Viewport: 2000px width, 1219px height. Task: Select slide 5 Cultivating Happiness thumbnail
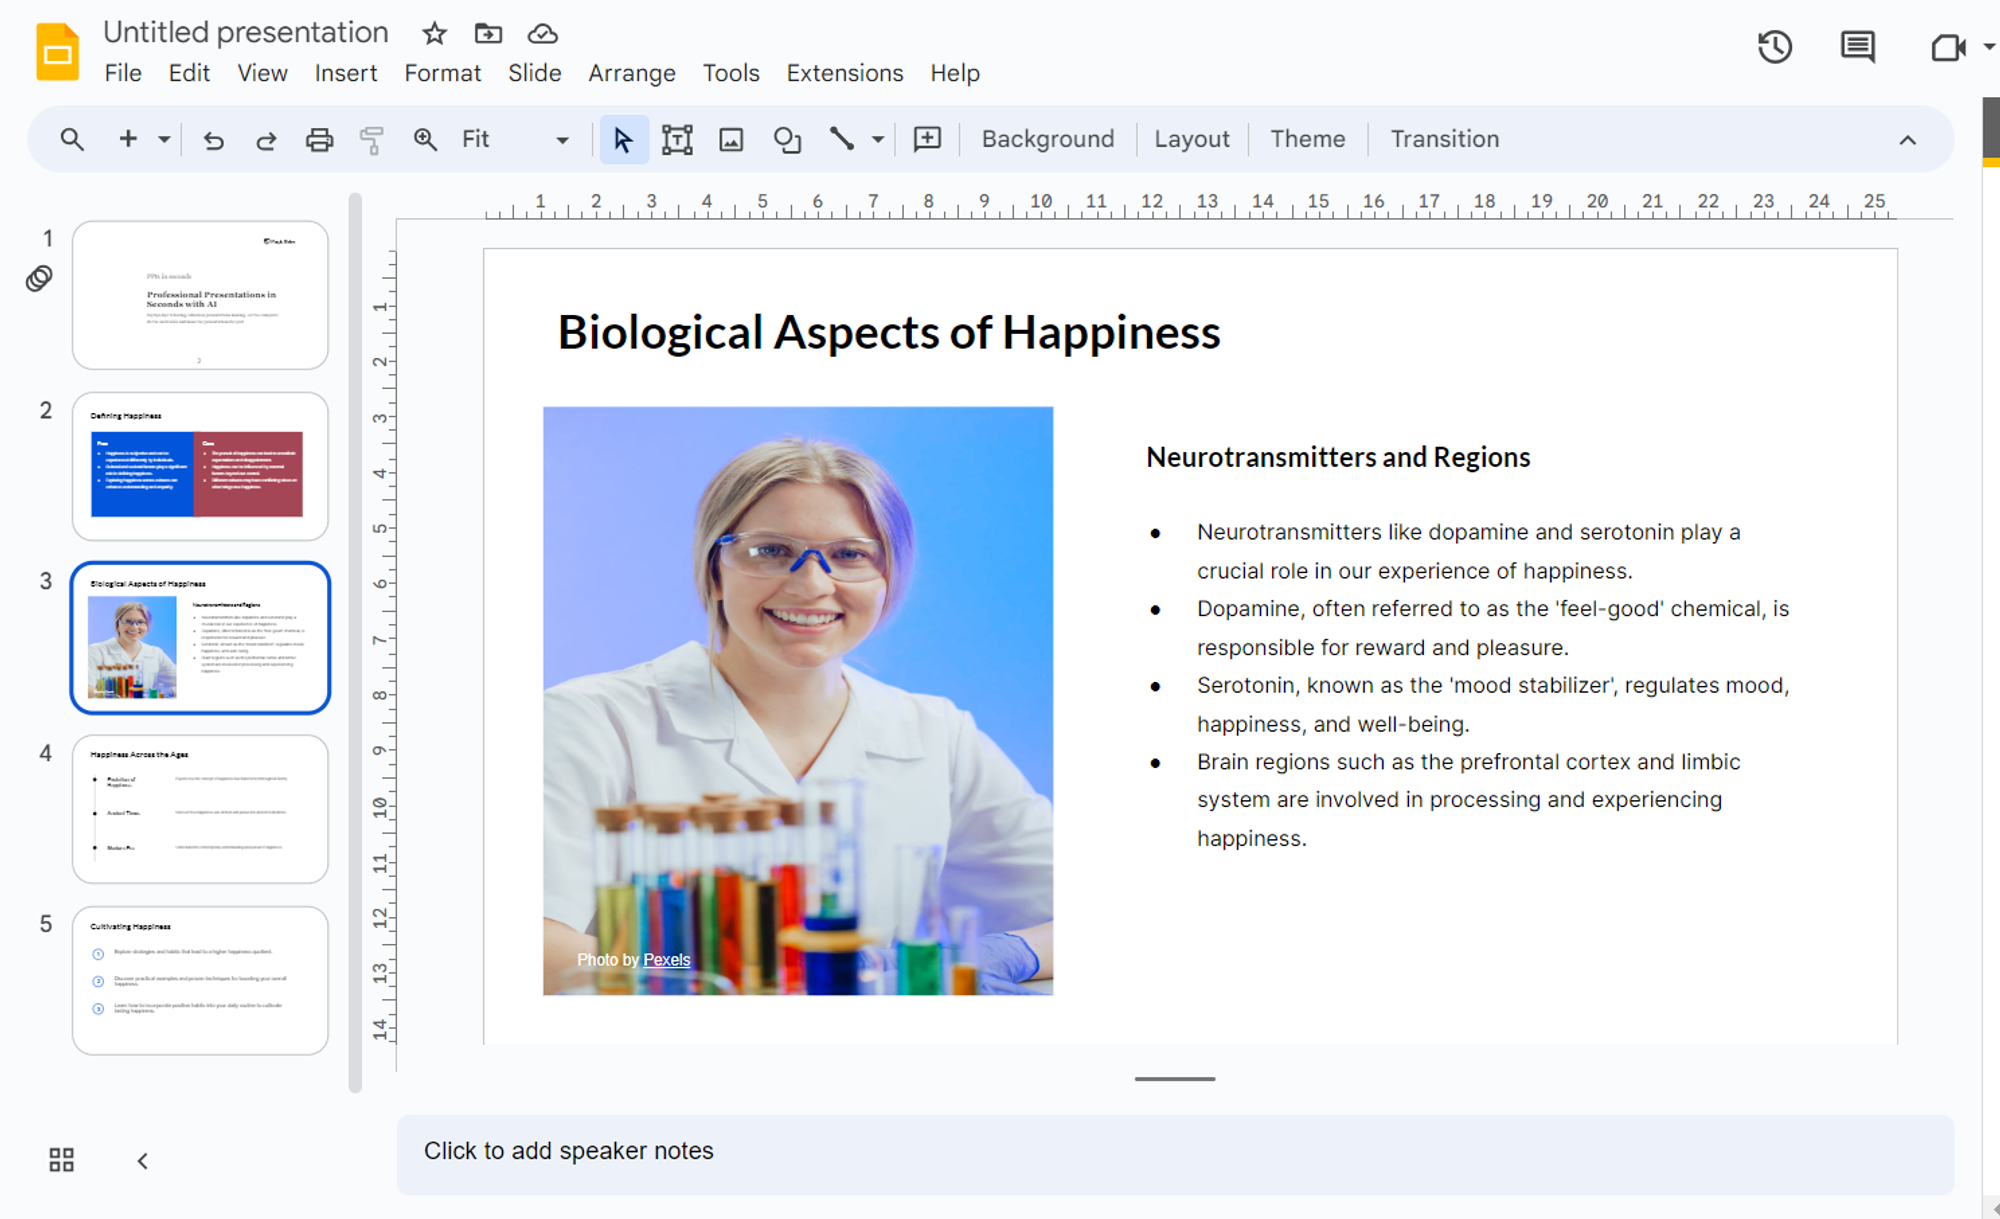click(200, 980)
